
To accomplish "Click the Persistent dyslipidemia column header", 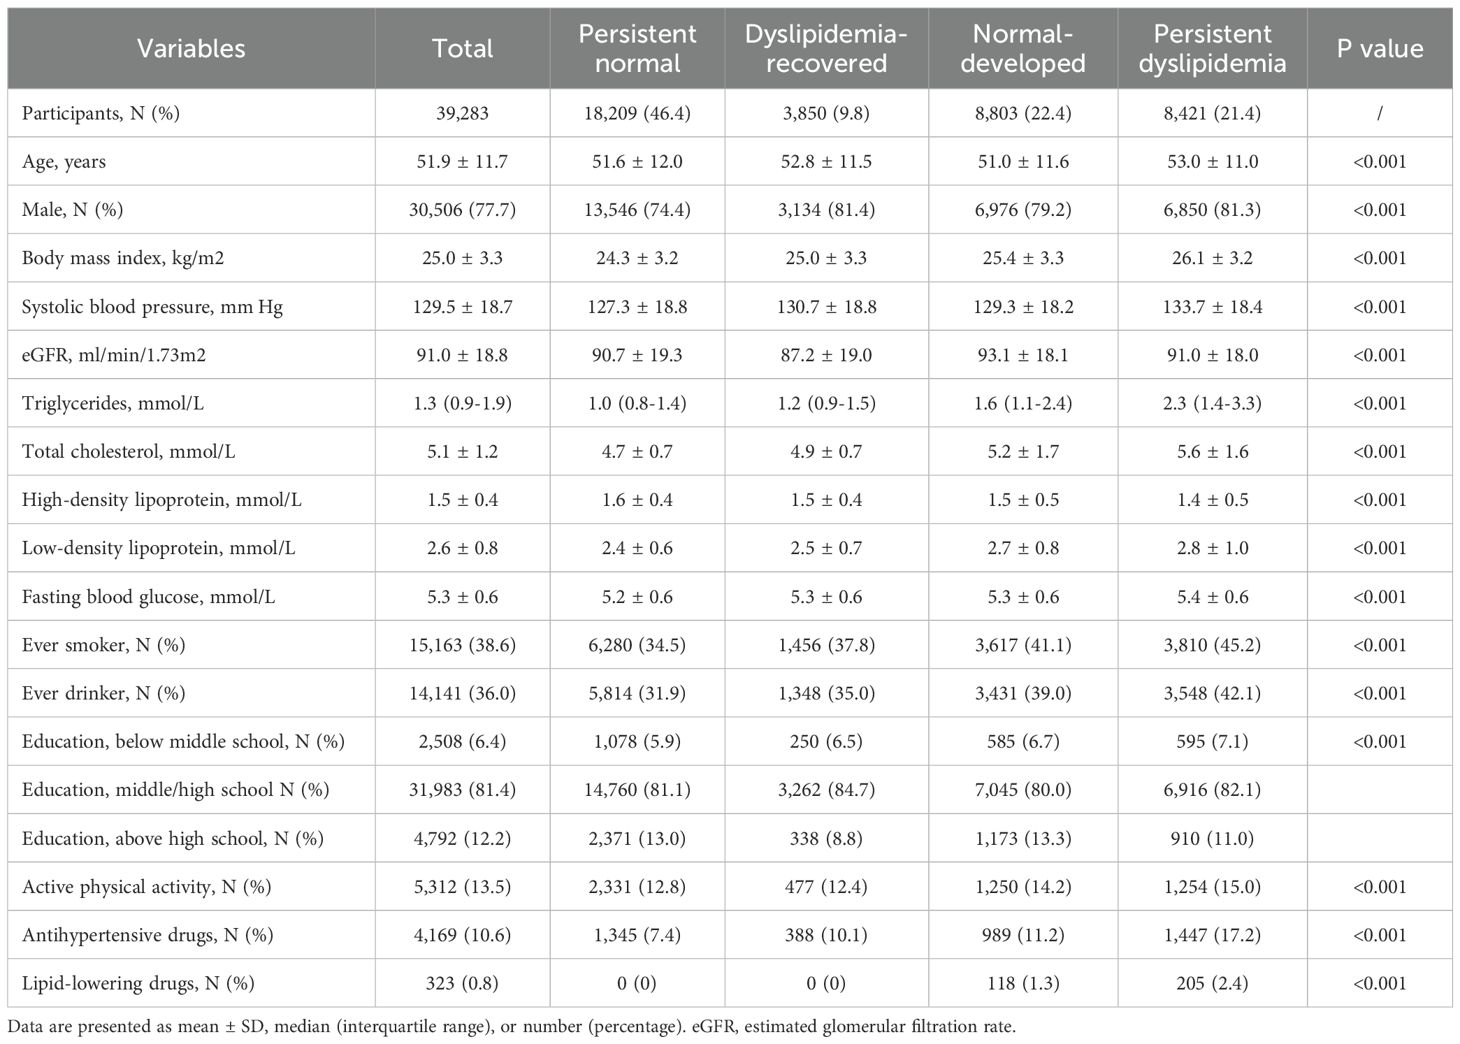I will [1212, 48].
